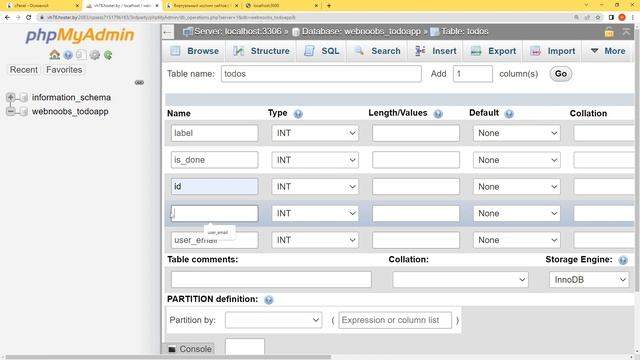Go back with the browser back arrow
The width and height of the screenshot is (640, 360).
[x=7, y=17]
